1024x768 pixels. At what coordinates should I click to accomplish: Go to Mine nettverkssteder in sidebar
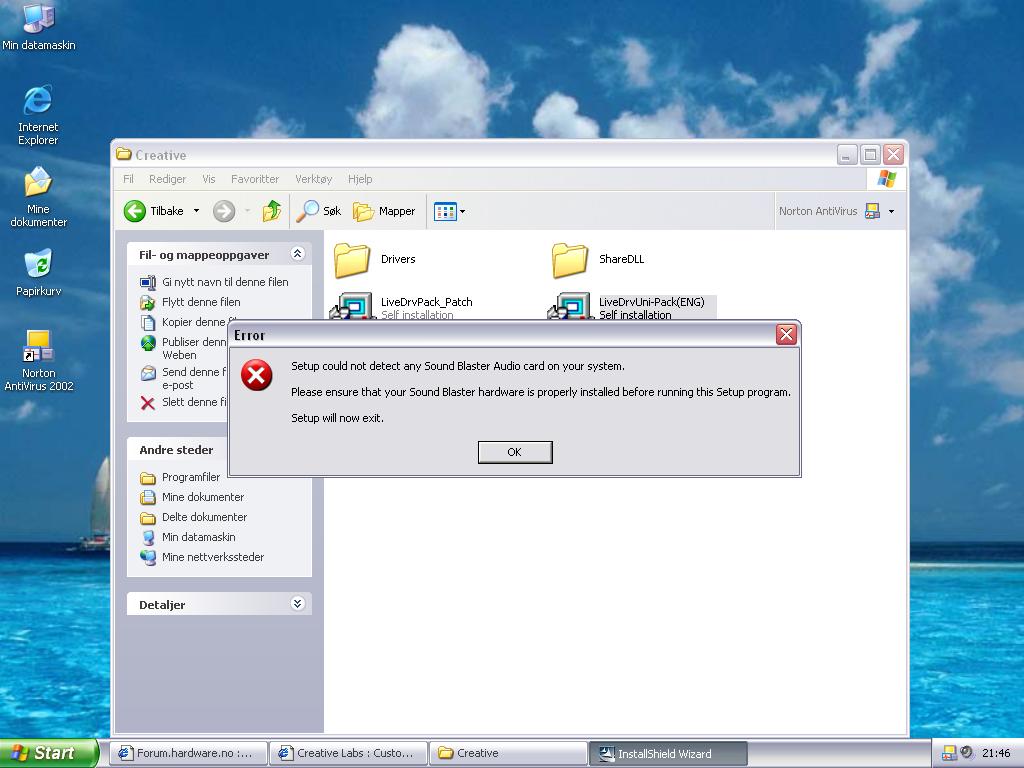[202, 557]
